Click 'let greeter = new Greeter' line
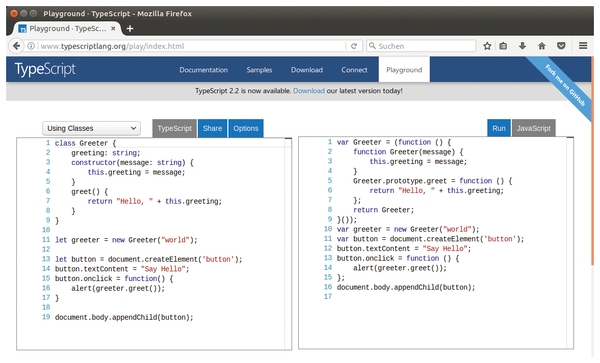600x363 pixels. (126, 240)
